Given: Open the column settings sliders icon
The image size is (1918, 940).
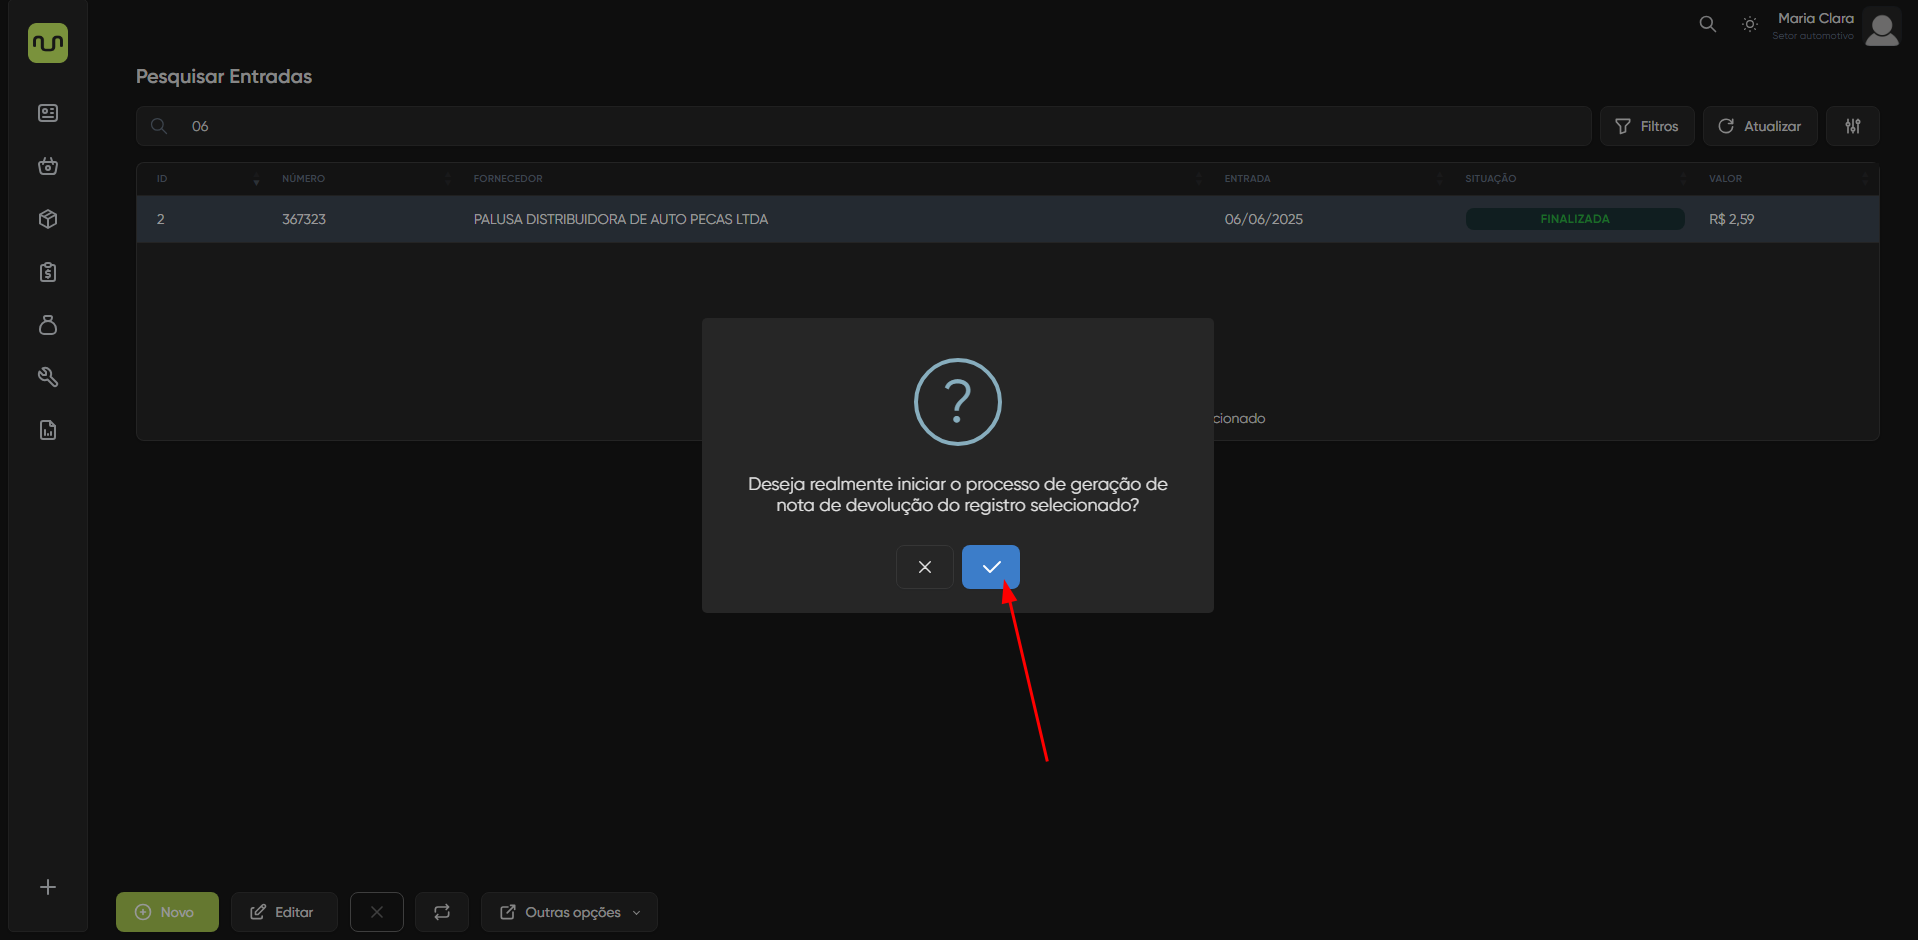Looking at the screenshot, I should coord(1852,126).
